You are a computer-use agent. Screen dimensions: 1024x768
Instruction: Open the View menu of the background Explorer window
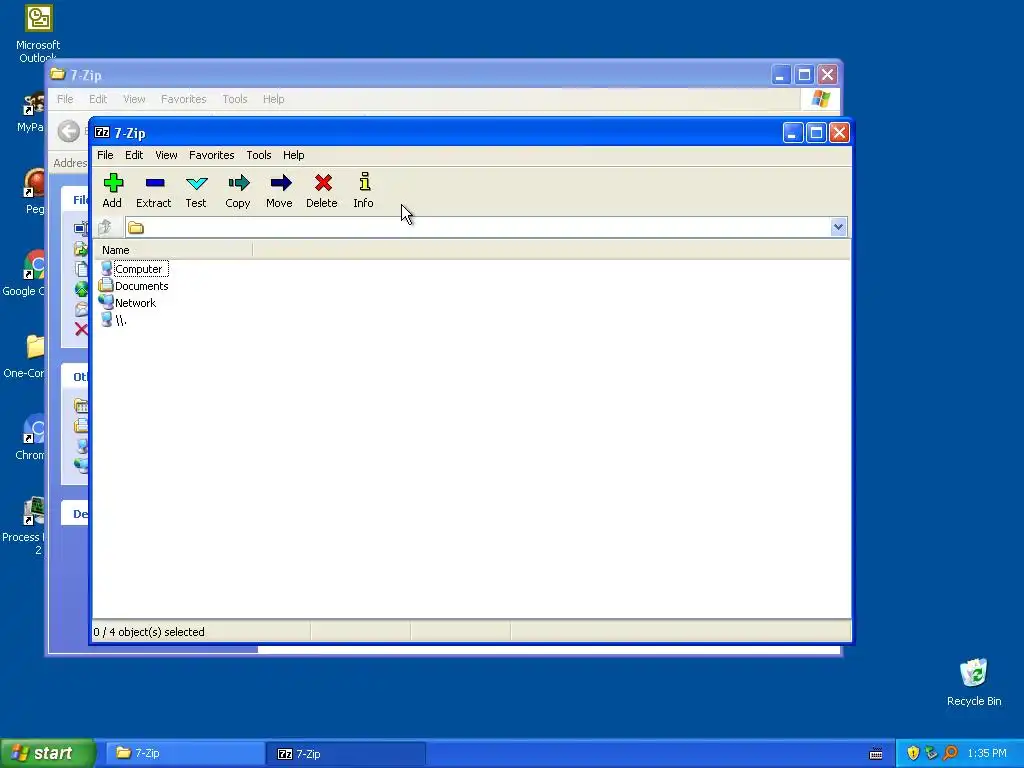coord(134,99)
